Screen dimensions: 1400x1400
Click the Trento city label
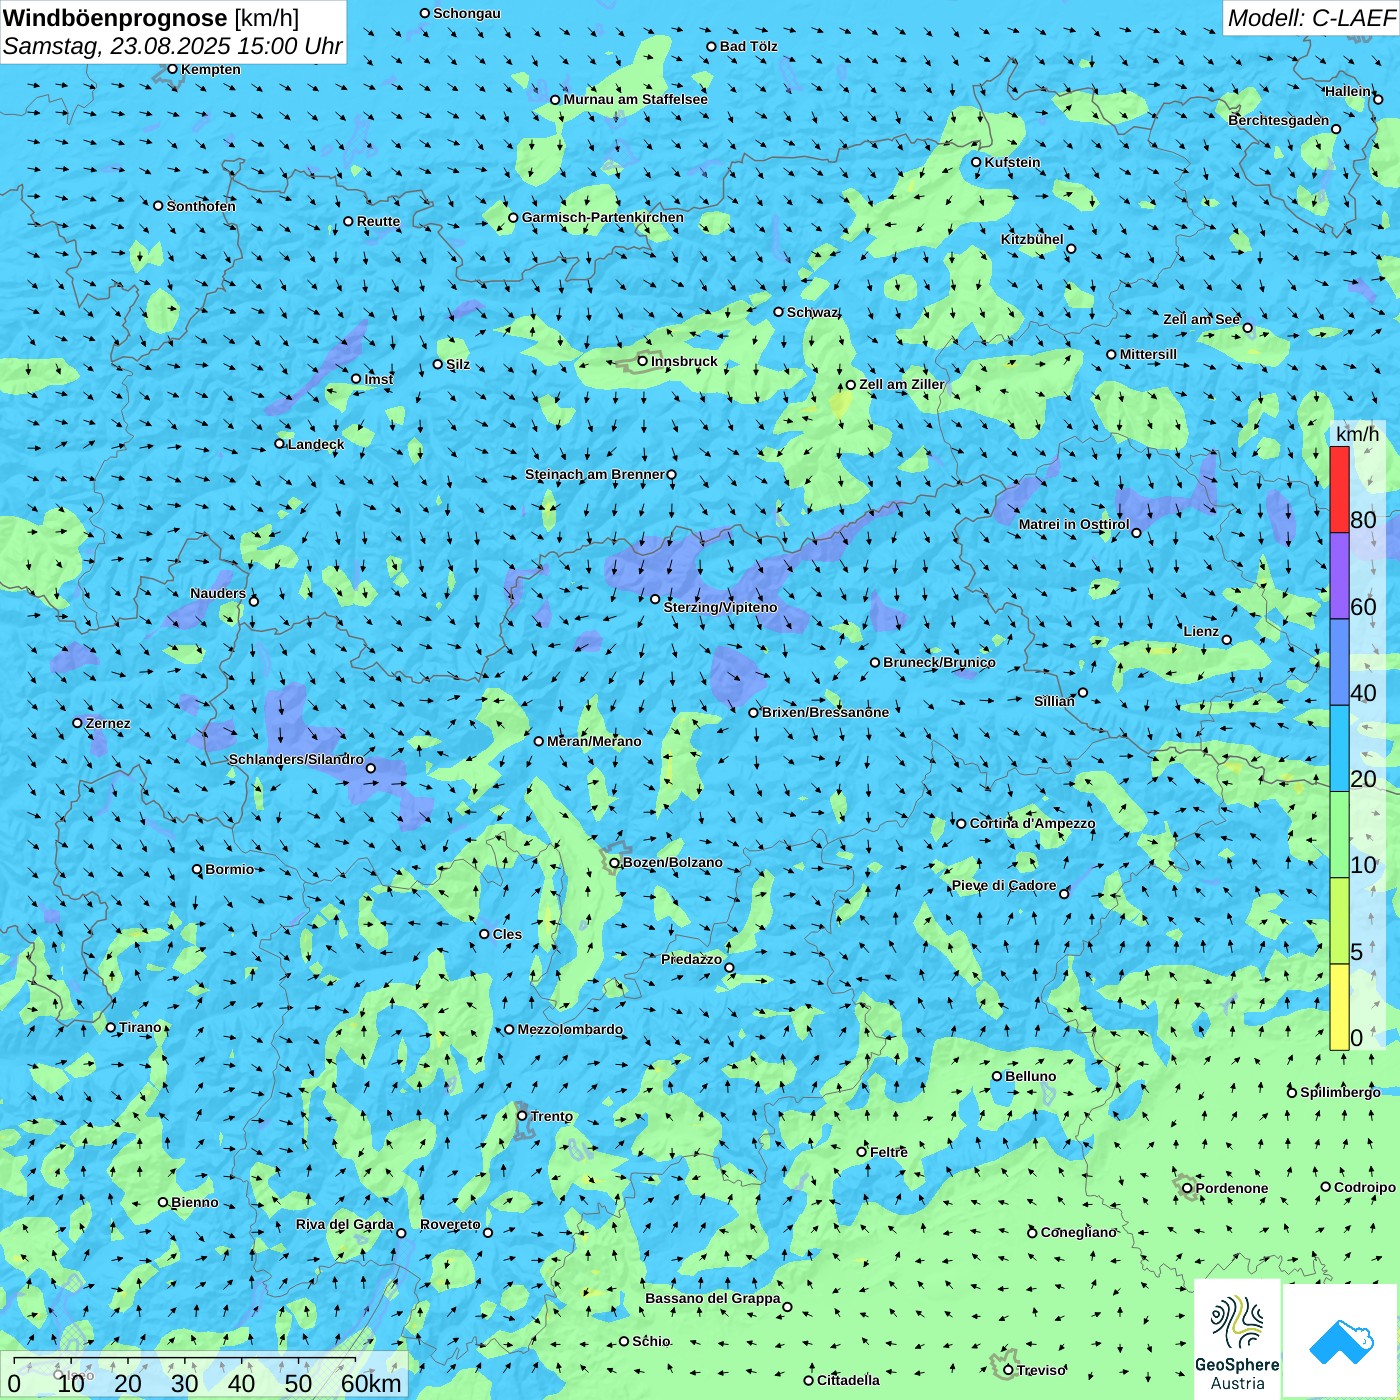pos(552,1116)
